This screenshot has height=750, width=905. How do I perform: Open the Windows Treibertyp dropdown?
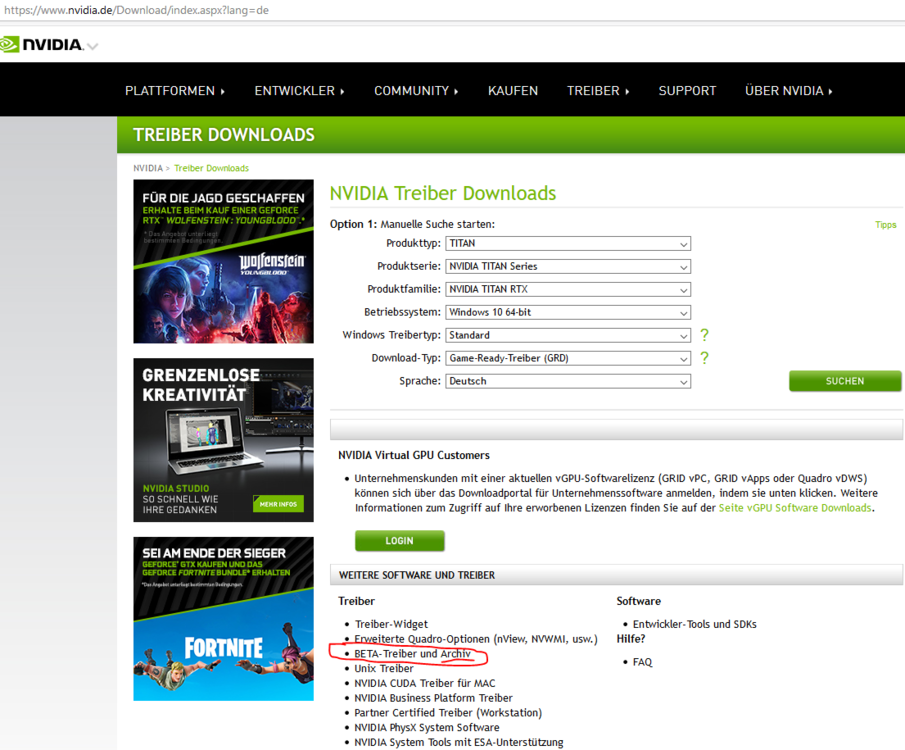coord(568,335)
